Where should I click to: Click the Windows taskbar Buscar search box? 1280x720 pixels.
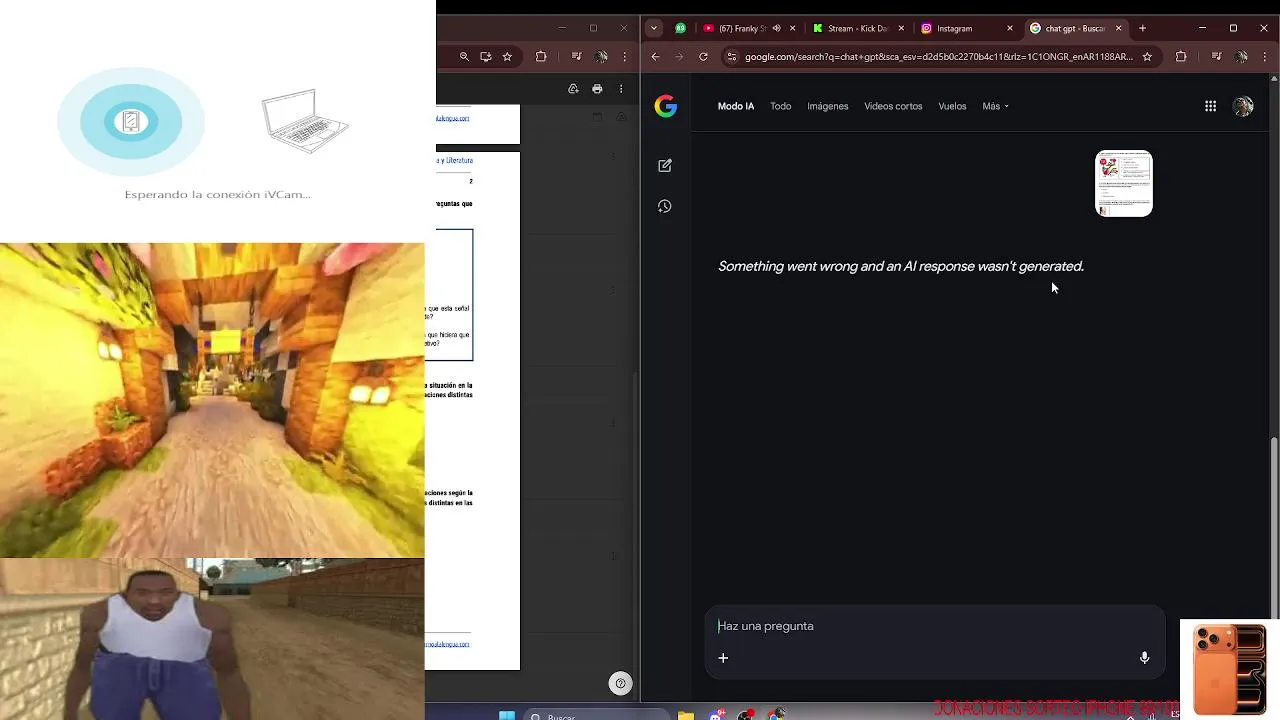pos(595,715)
